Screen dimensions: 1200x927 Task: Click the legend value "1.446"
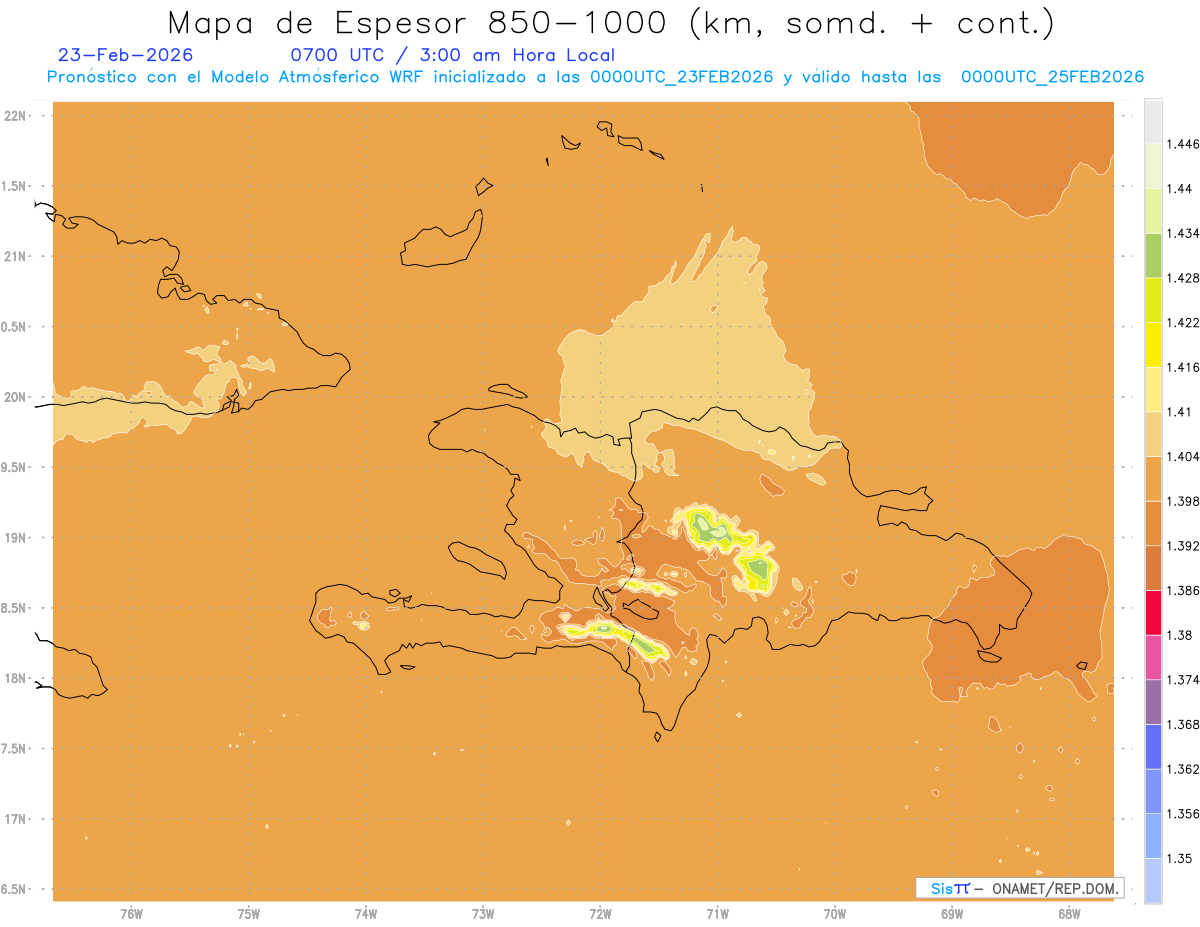click(1185, 144)
